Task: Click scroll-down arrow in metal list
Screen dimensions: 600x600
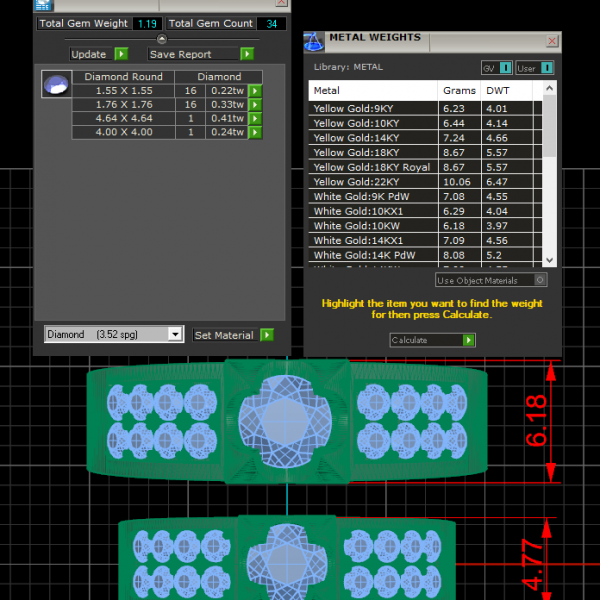Action: [548, 260]
